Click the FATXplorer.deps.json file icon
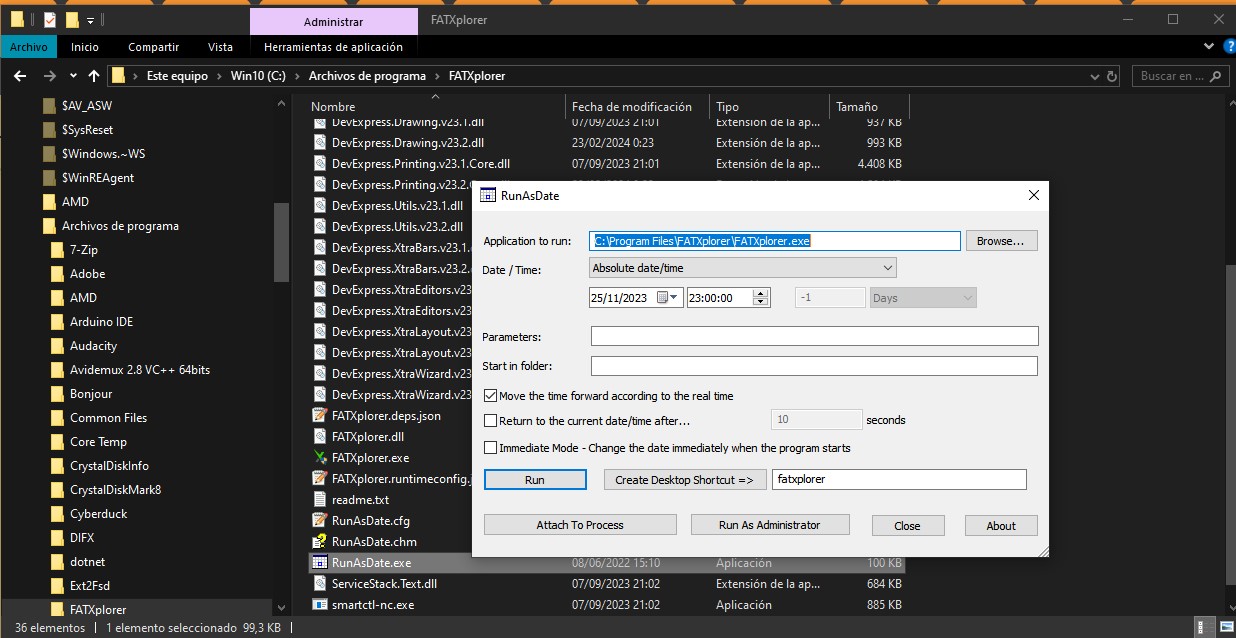This screenshot has width=1236, height=638. click(320, 416)
